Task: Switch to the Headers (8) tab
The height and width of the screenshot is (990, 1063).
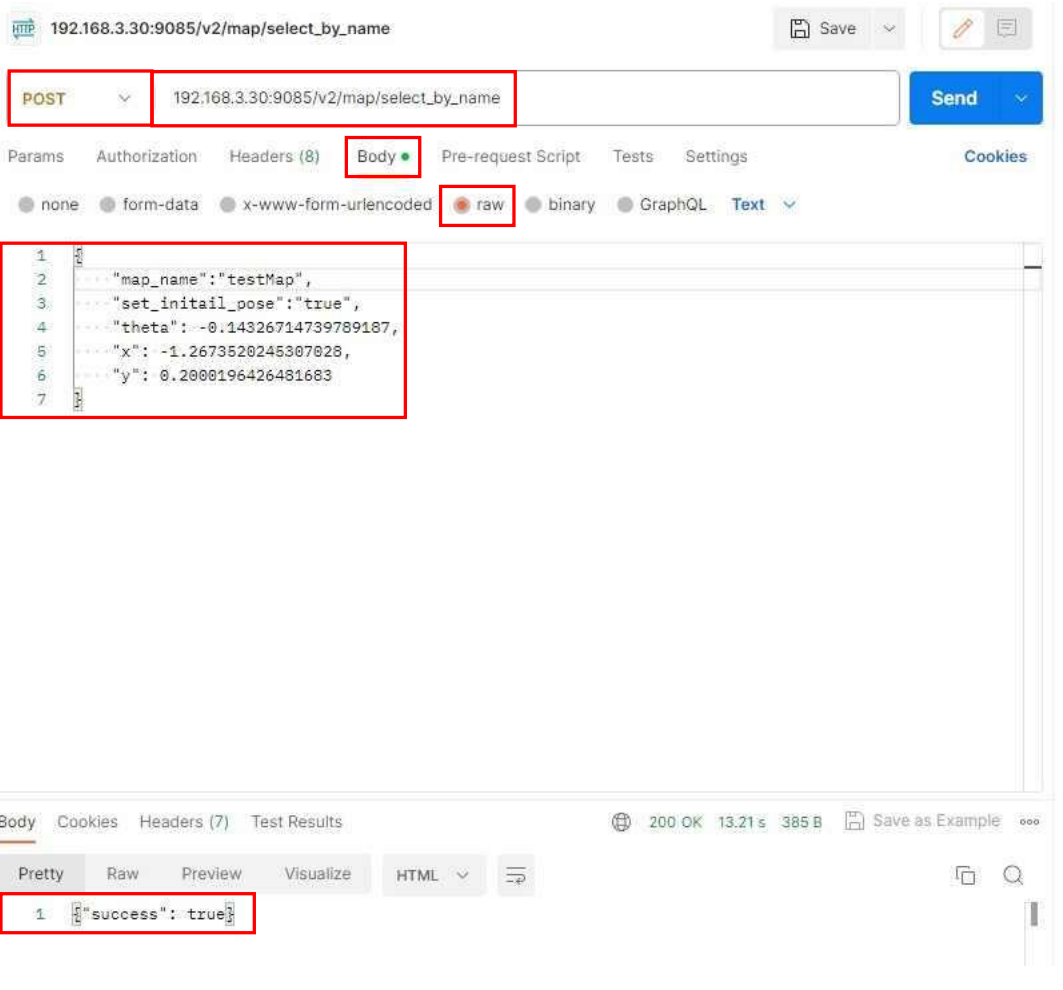Action: (274, 157)
